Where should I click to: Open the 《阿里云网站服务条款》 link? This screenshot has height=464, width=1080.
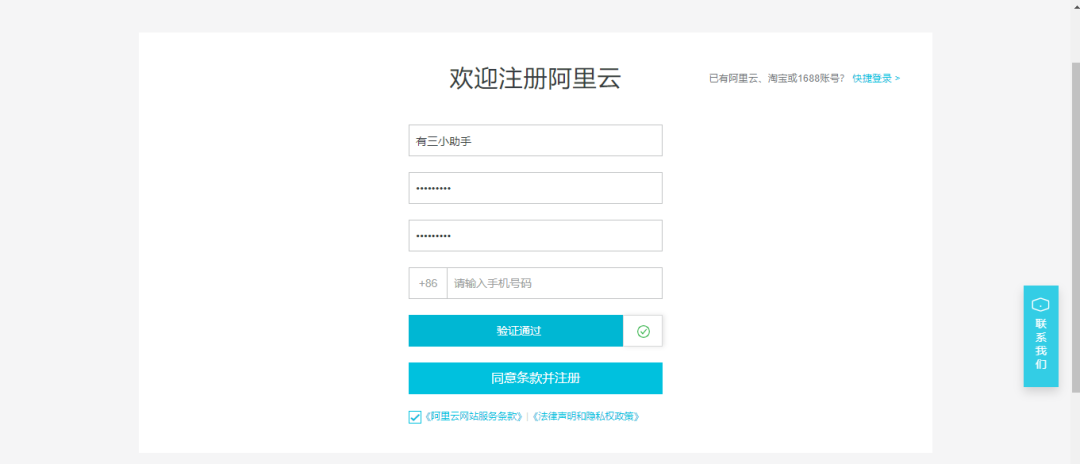click(474, 416)
